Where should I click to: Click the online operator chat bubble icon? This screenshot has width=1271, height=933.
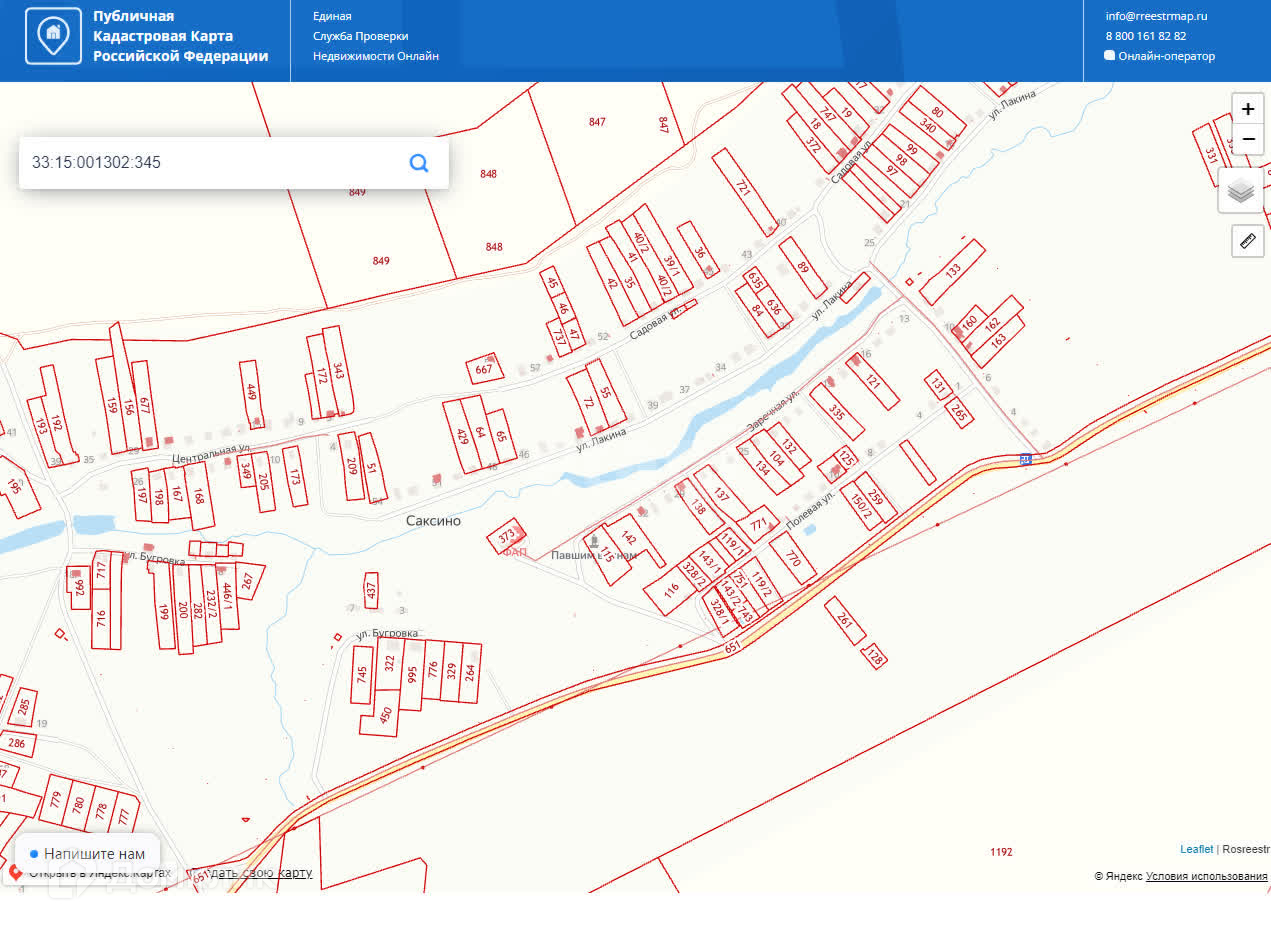tap(1109, 56)
